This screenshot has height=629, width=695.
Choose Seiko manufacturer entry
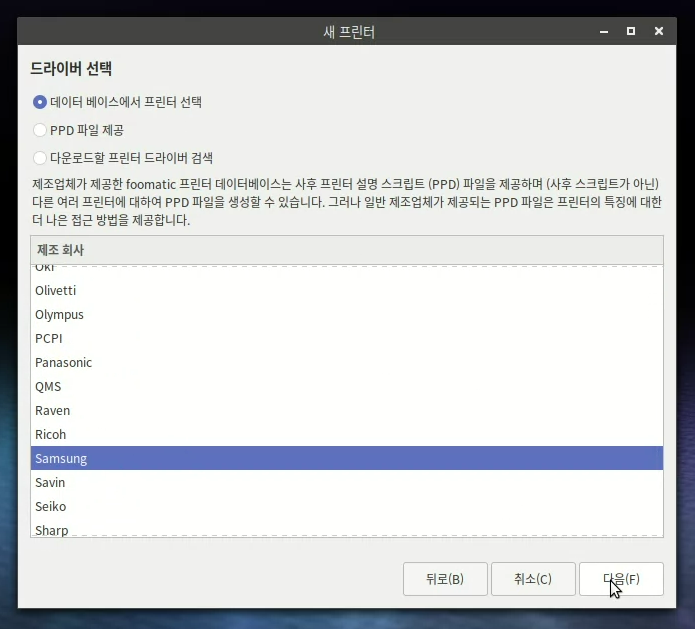[x=347, y=506]
